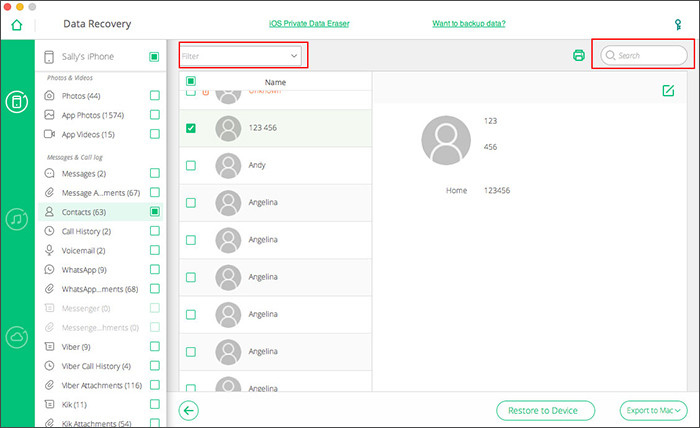
Task: Click the Home icon in title bar
Action: coord(16,23)
